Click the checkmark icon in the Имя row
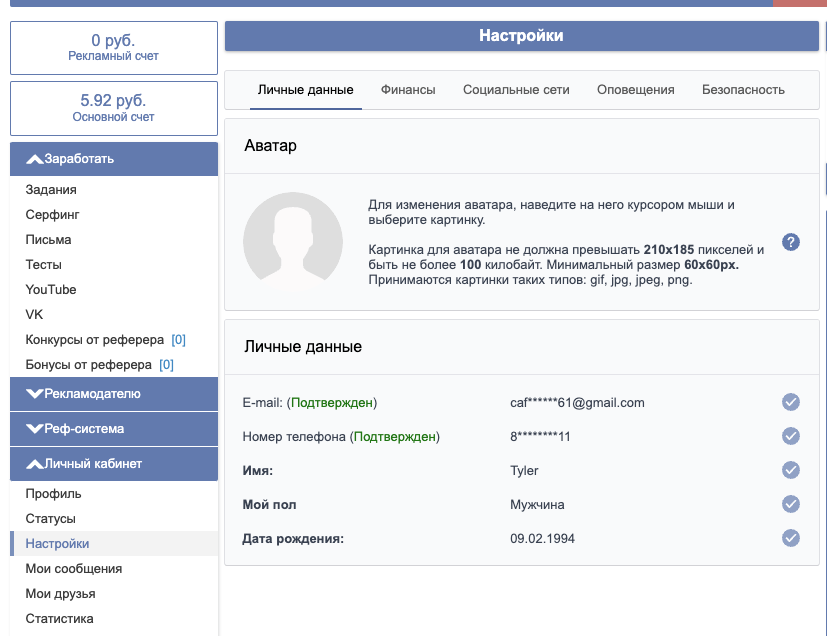 pyautogui.click(x=791, y=470)
